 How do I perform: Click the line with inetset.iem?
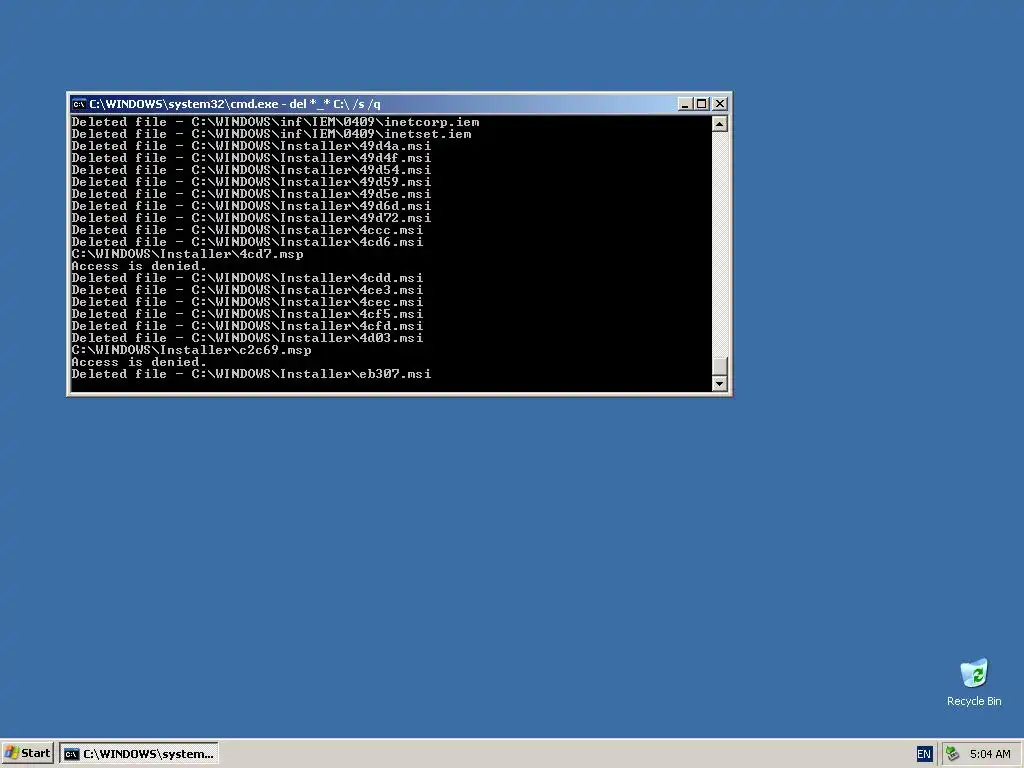tap(272, 134)
